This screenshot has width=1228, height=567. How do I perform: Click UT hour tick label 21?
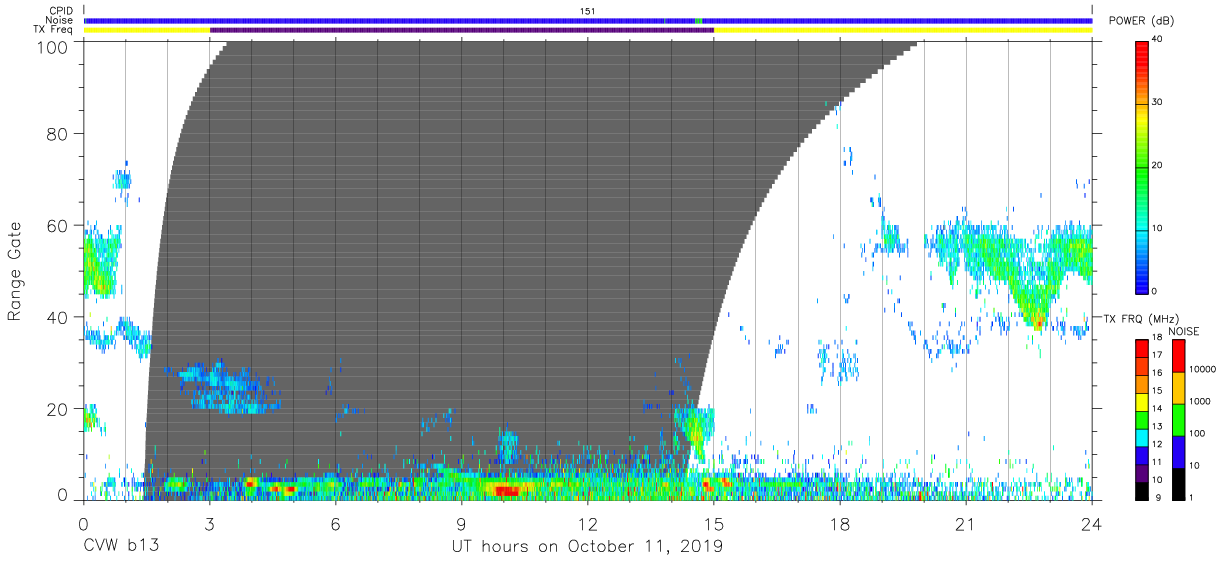pyautogui.click(x=965, y=523)
